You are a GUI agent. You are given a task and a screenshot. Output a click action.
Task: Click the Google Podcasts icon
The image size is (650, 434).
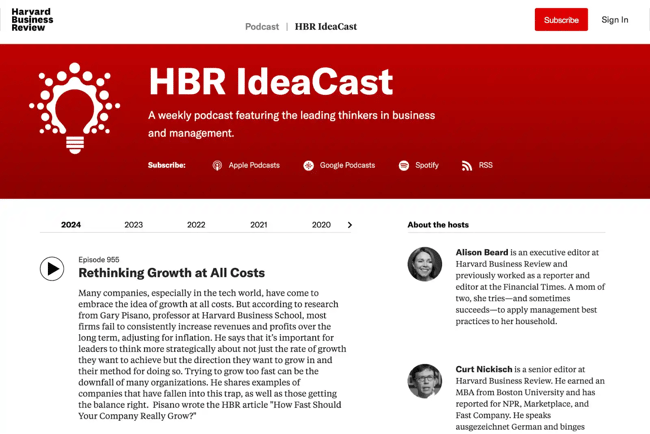pos(308,166)
